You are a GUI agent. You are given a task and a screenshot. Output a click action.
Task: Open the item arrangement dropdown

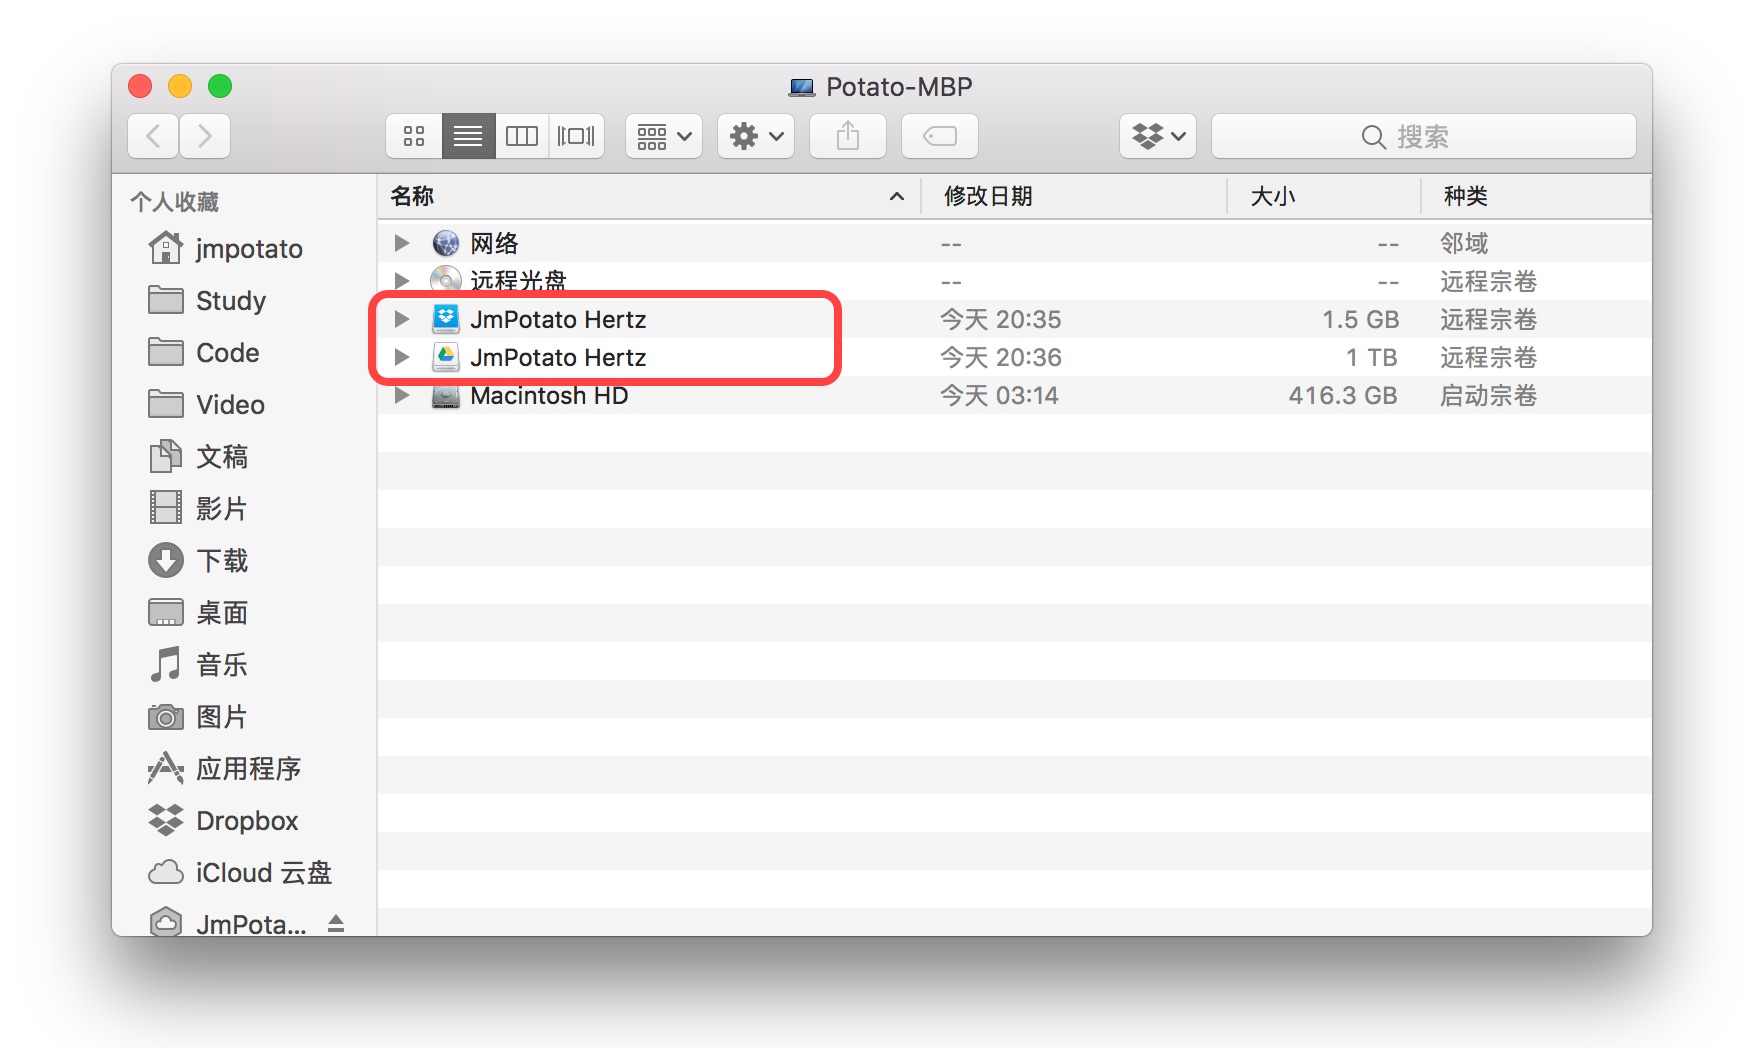pos(663,136)
